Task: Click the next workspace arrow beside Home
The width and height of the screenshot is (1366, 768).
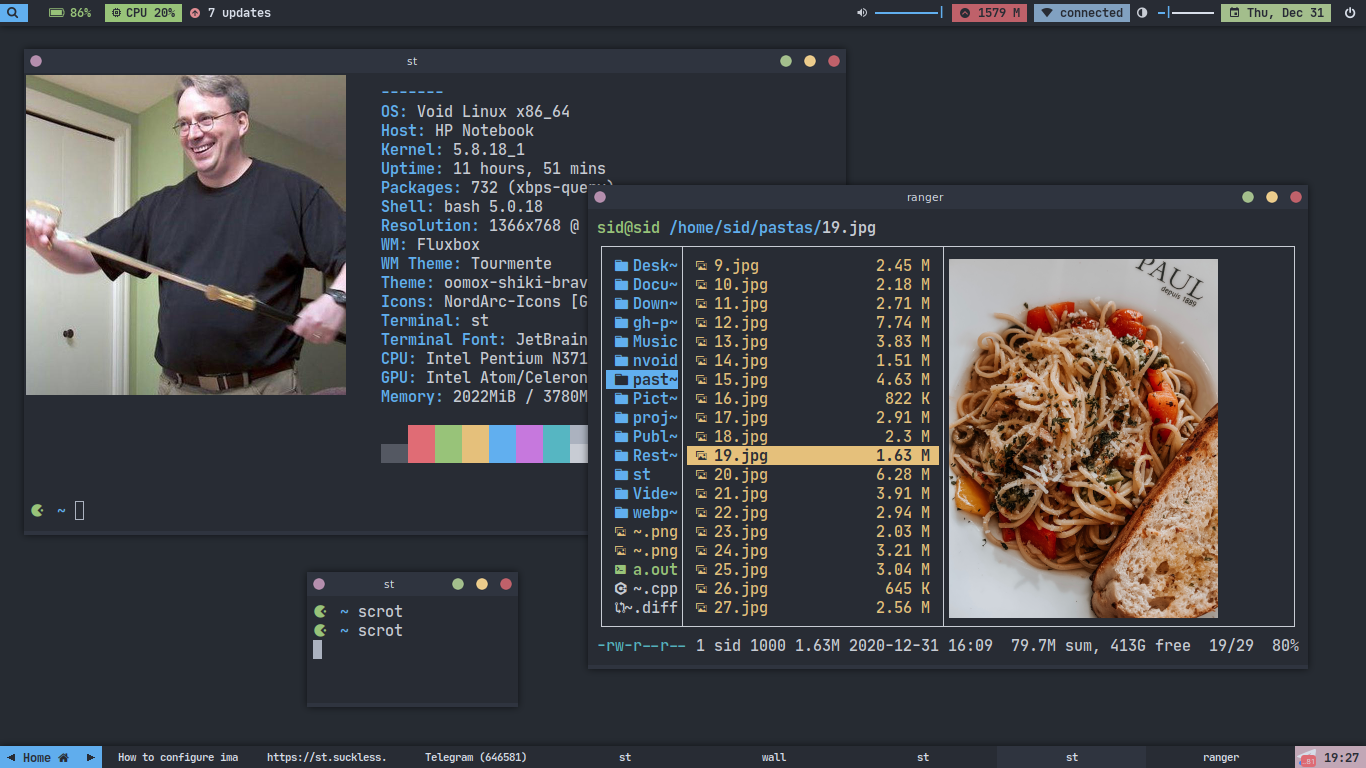Action: 89,757
